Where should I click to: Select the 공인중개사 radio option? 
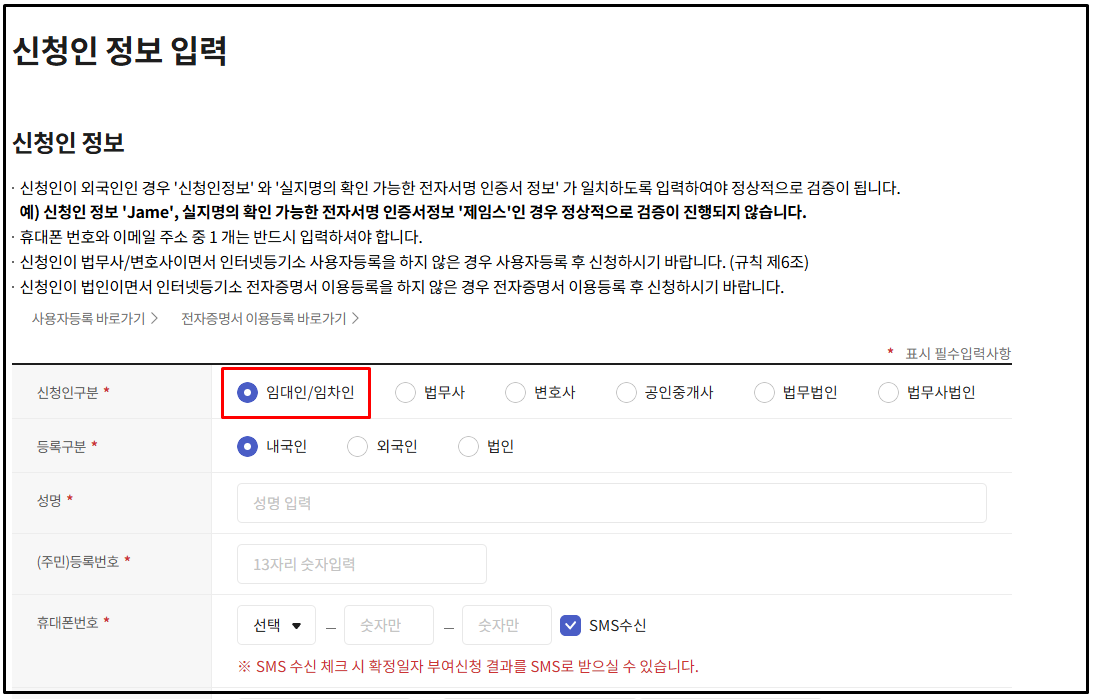click(627, 393)
